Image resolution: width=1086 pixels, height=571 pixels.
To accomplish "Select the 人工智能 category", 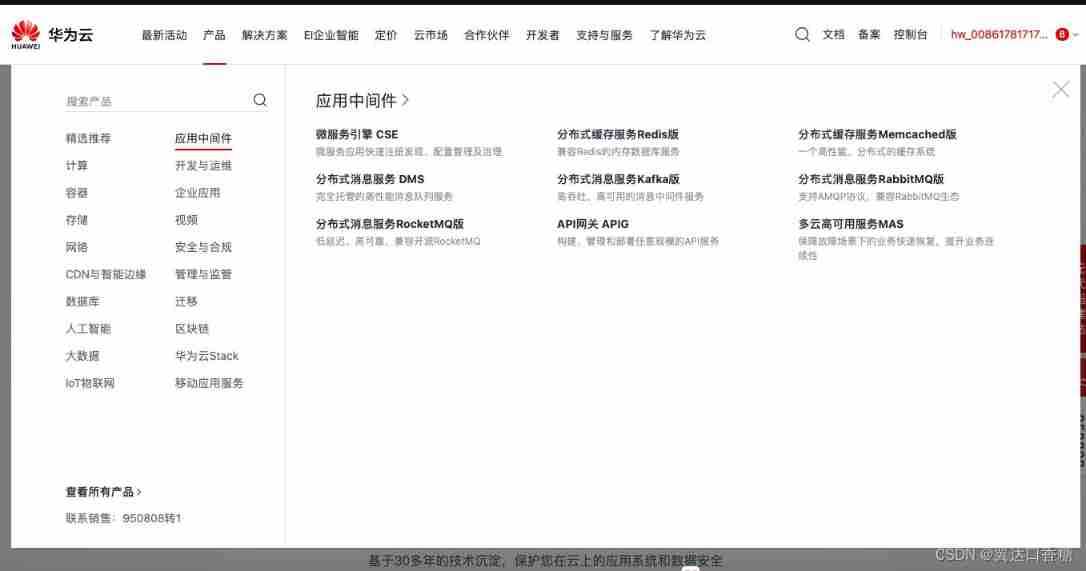I will pyautogui.click(x=88, y=329).
